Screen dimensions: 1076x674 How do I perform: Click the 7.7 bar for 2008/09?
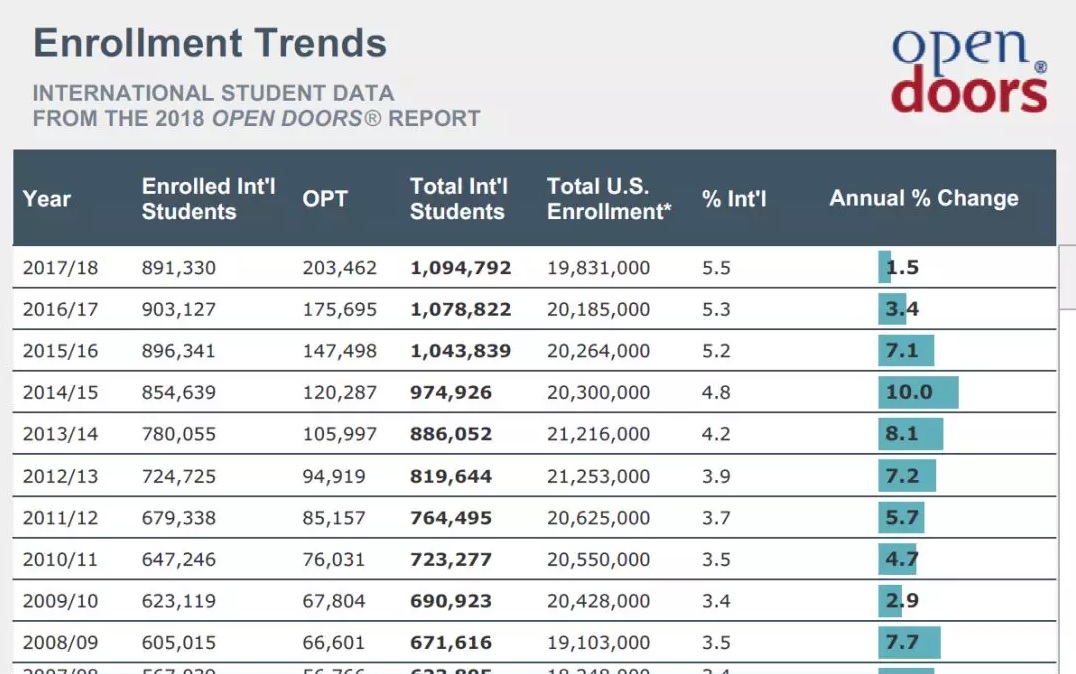[x=909, y=642]
